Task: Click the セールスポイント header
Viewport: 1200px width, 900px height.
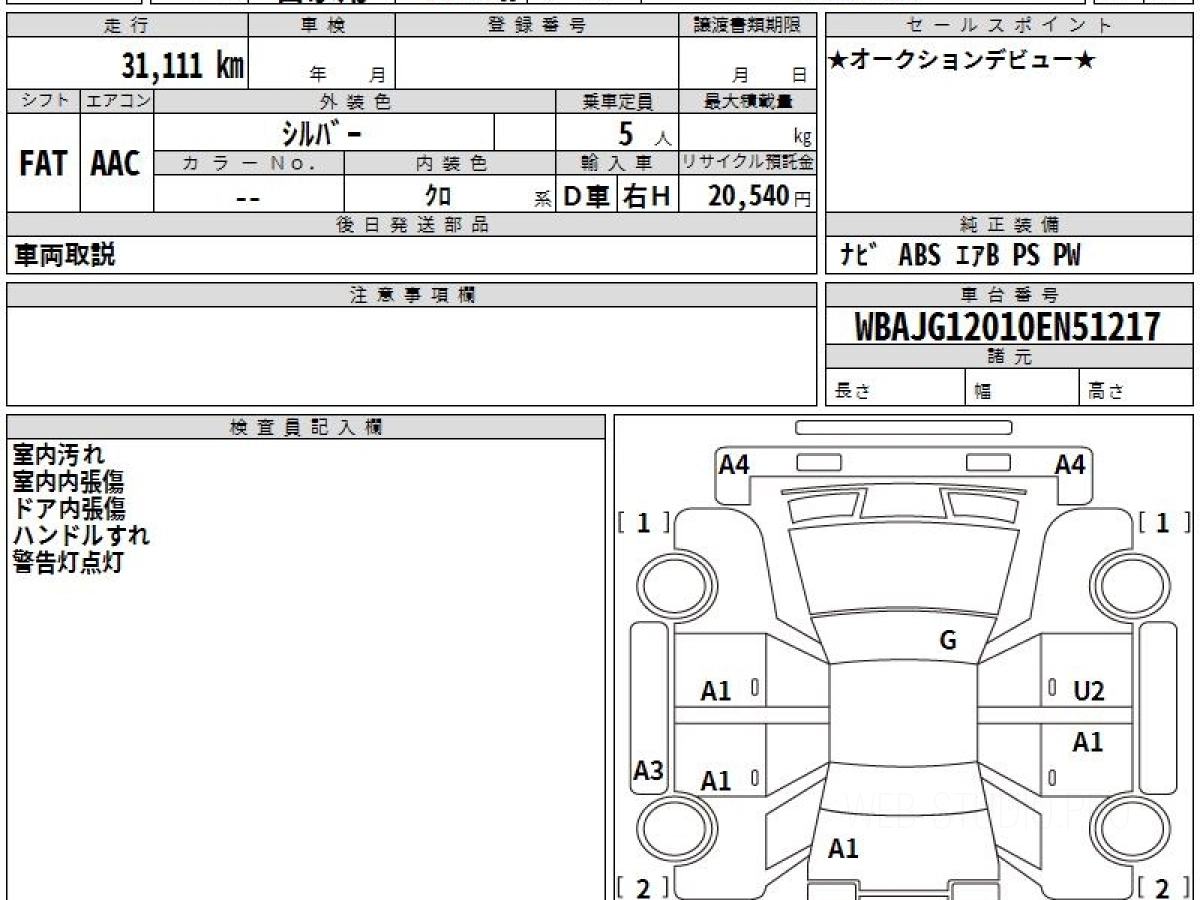Action: (1009, 26)
